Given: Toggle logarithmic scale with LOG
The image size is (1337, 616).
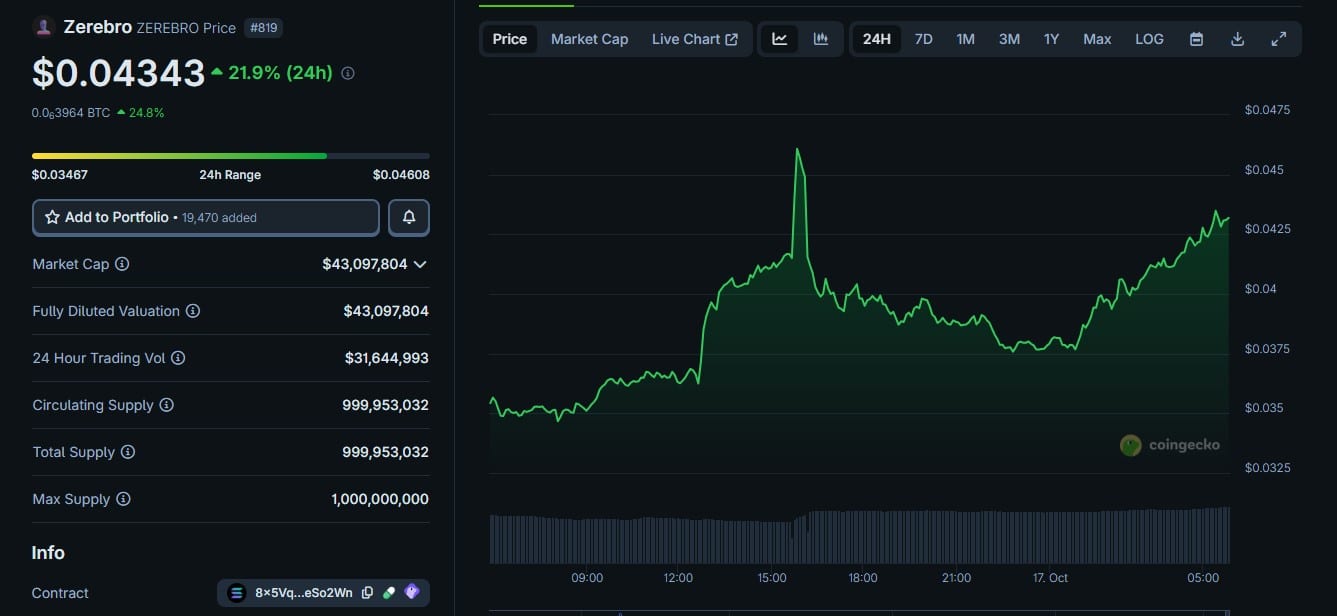Looking at the screenshot, I should tap(1148, 38).
